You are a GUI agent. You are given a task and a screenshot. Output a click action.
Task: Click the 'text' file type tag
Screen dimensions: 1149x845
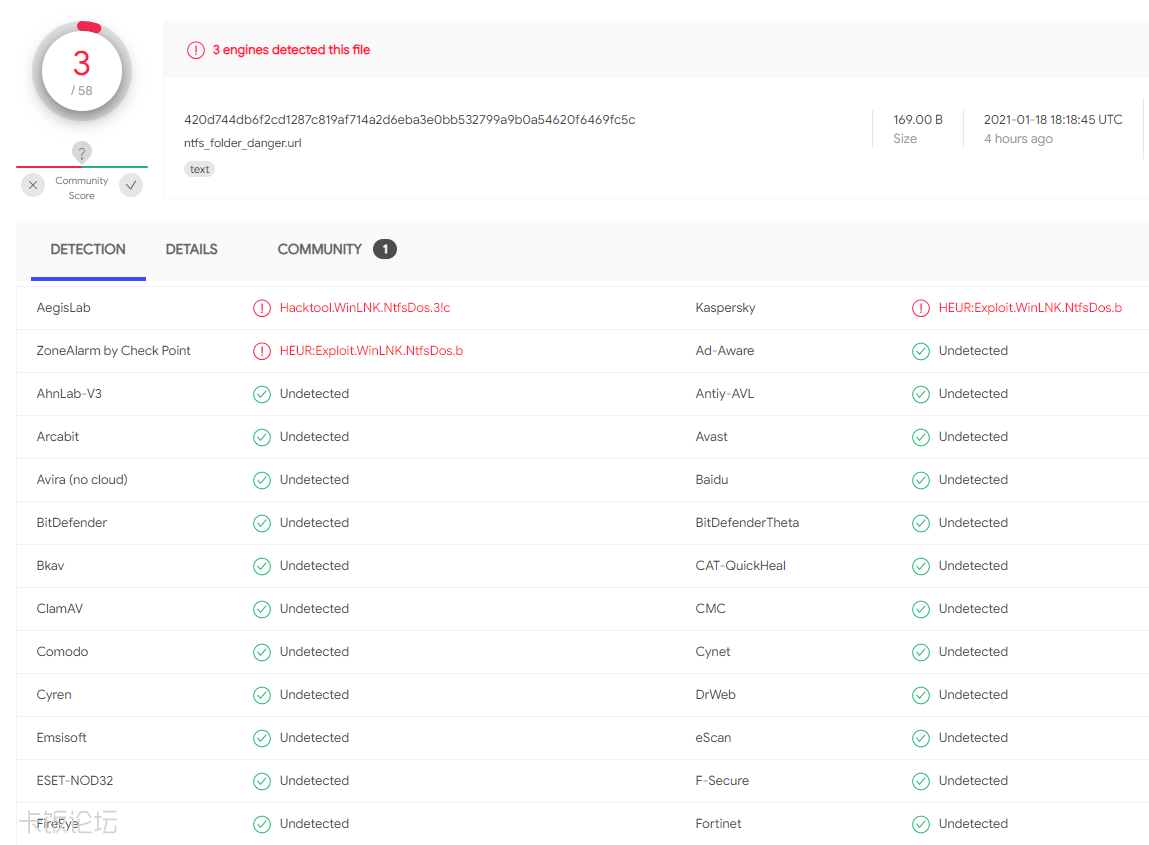pyautogui.click(x=199, y=168)
